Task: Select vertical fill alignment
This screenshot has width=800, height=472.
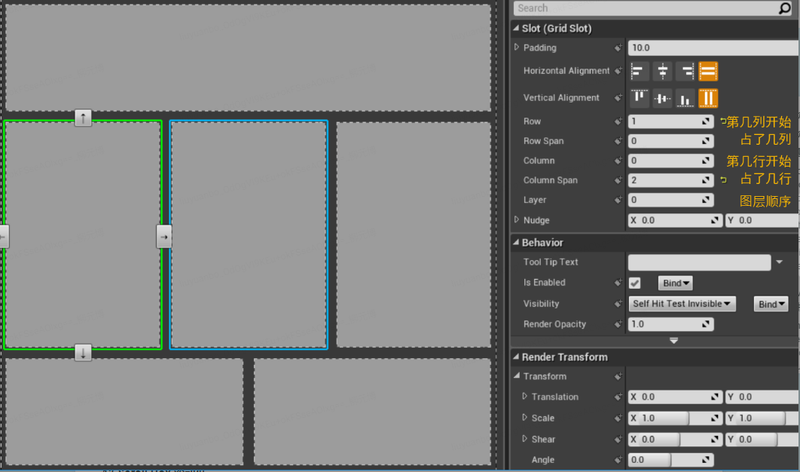Action: pos(708,98)
